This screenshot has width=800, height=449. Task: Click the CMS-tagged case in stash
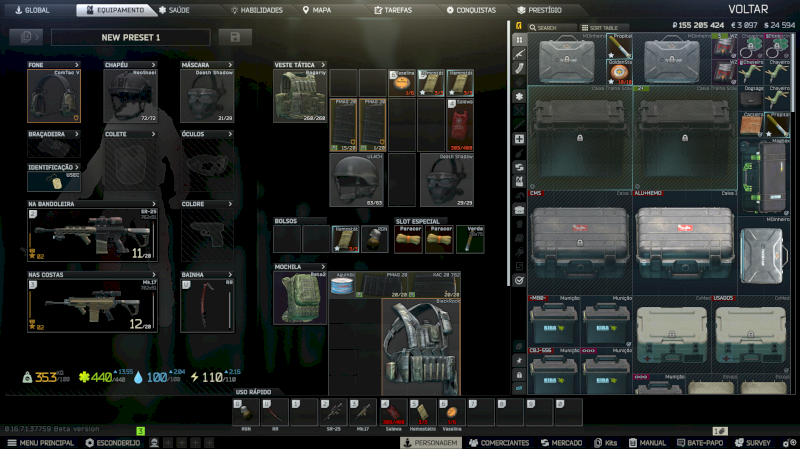click(580, 243)
